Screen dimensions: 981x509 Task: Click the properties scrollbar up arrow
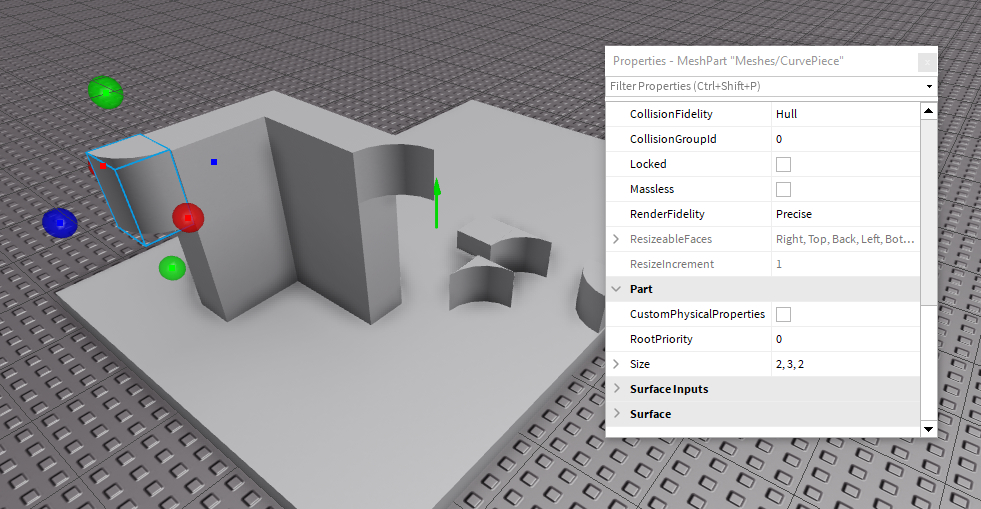point(928,111)
